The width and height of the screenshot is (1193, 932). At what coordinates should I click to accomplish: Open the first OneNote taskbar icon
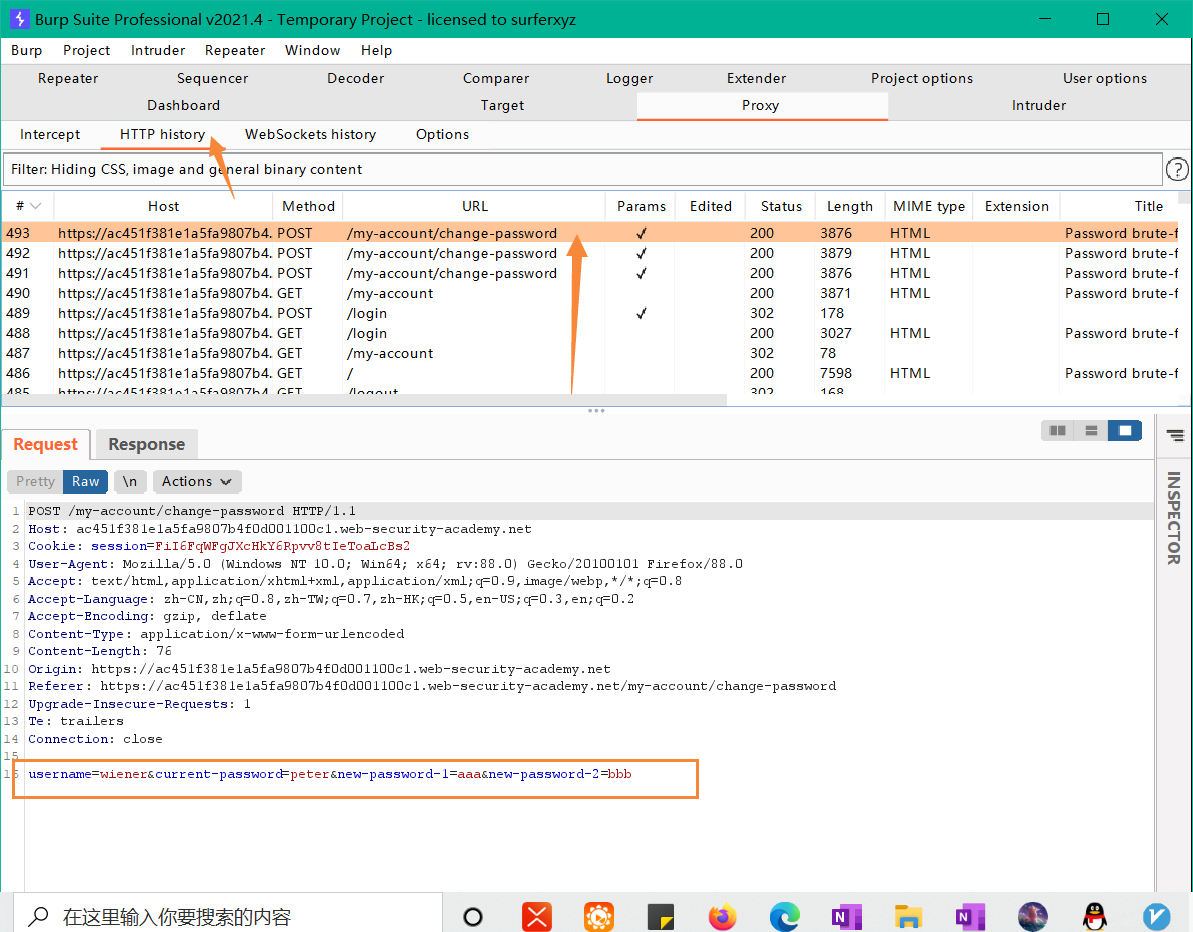(846, 917)
